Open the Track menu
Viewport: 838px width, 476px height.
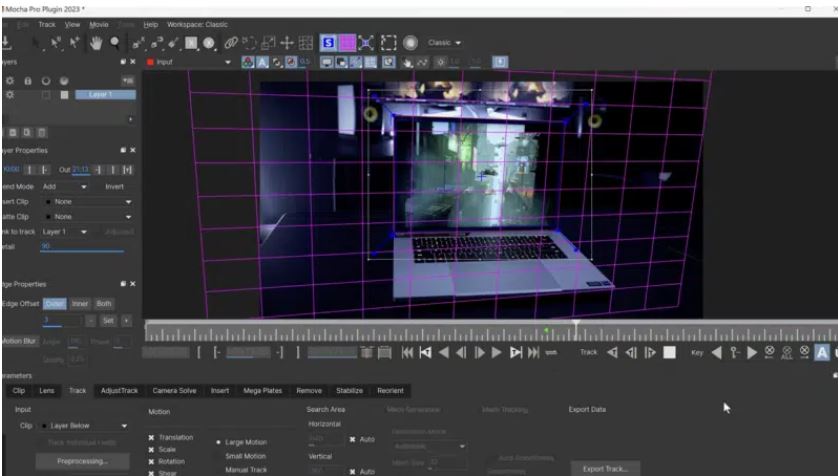46,25
